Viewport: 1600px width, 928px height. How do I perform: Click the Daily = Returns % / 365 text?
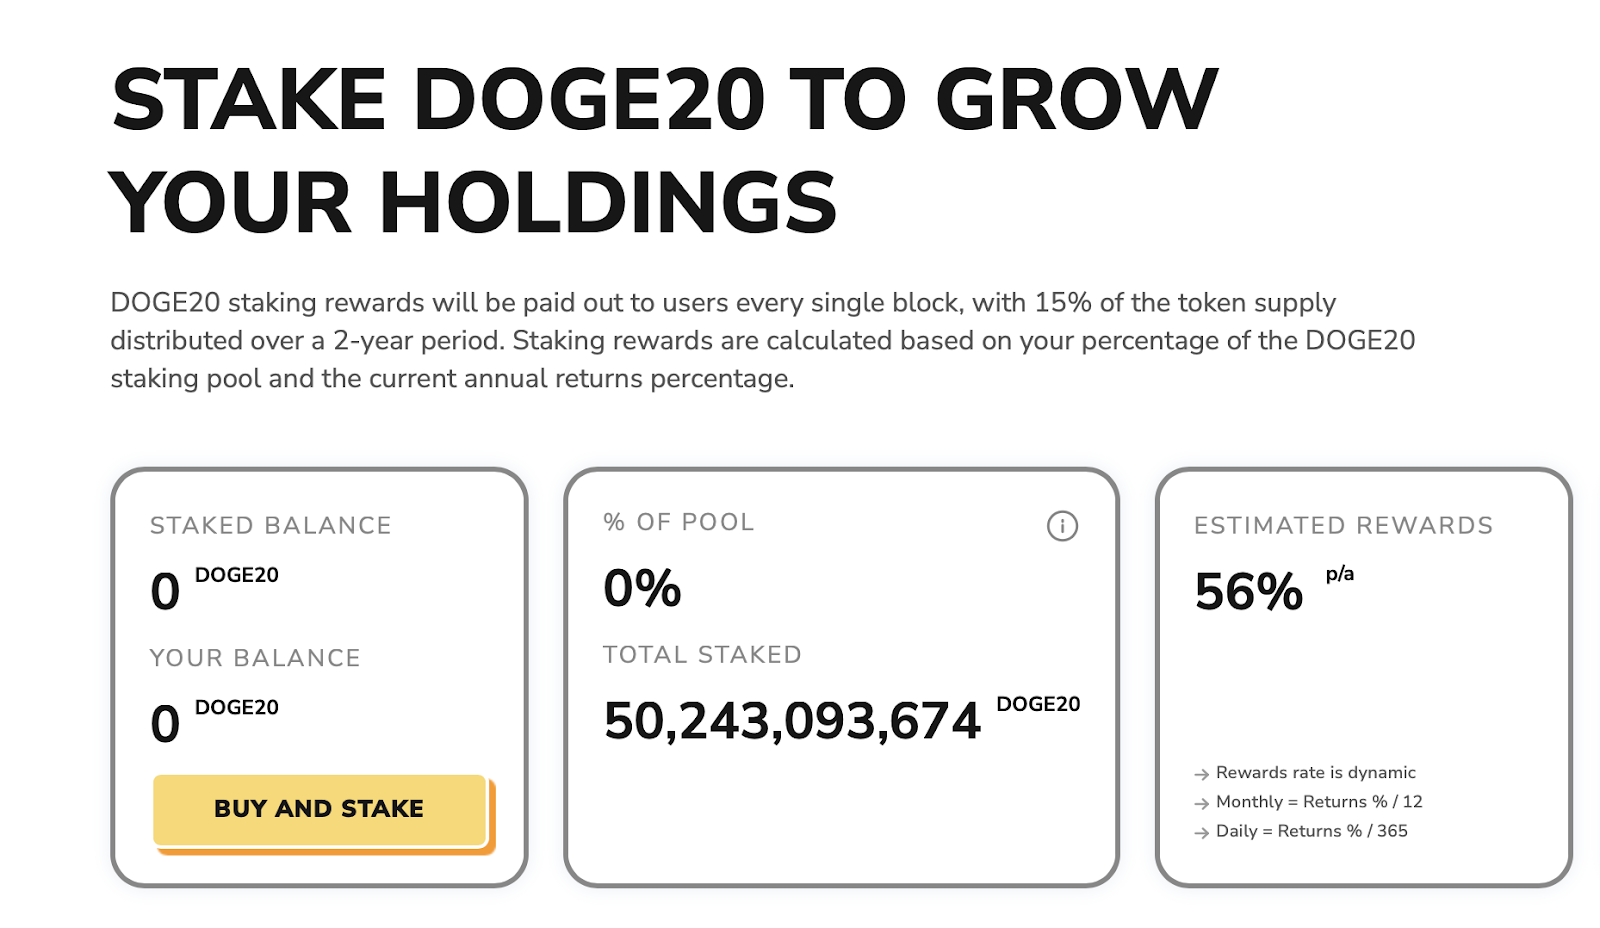point(1312,831)
